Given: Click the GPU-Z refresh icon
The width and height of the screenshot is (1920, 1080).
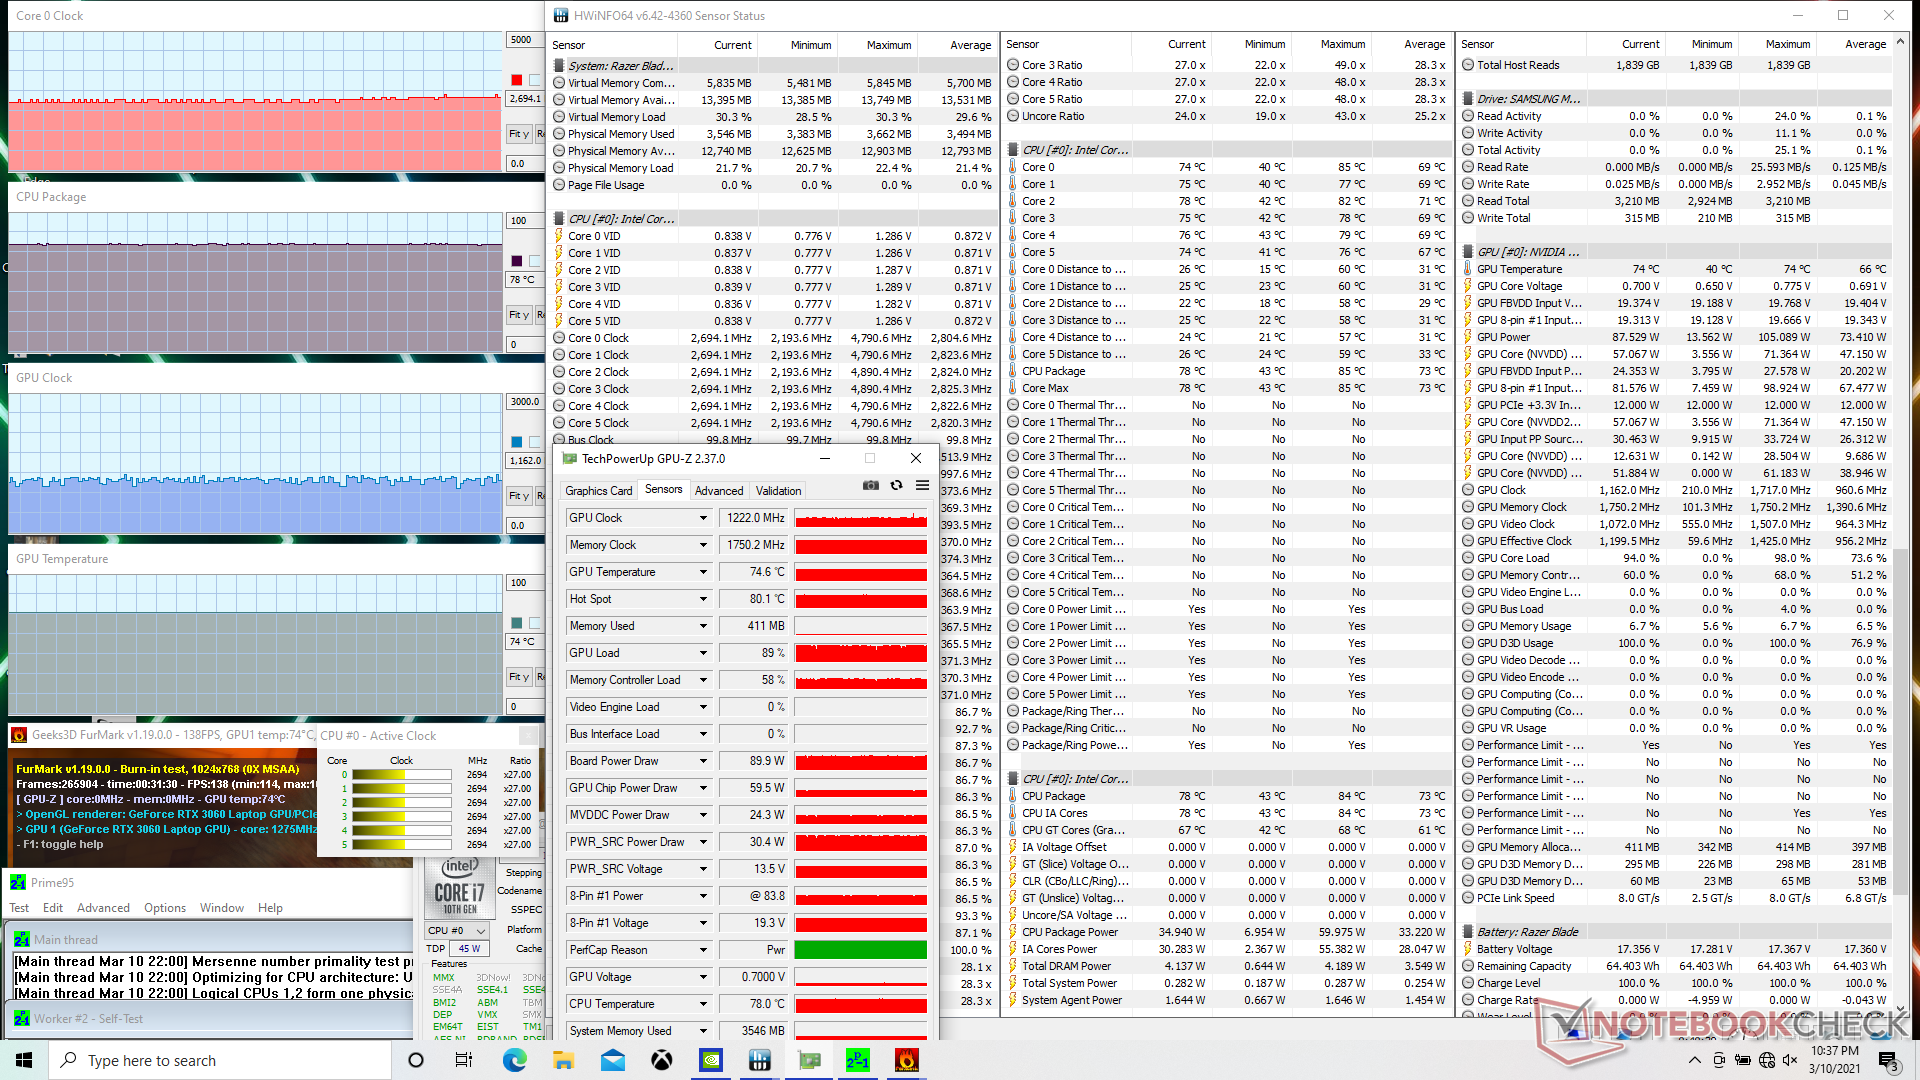Looking at the screenshot, I should pos(897,486).
